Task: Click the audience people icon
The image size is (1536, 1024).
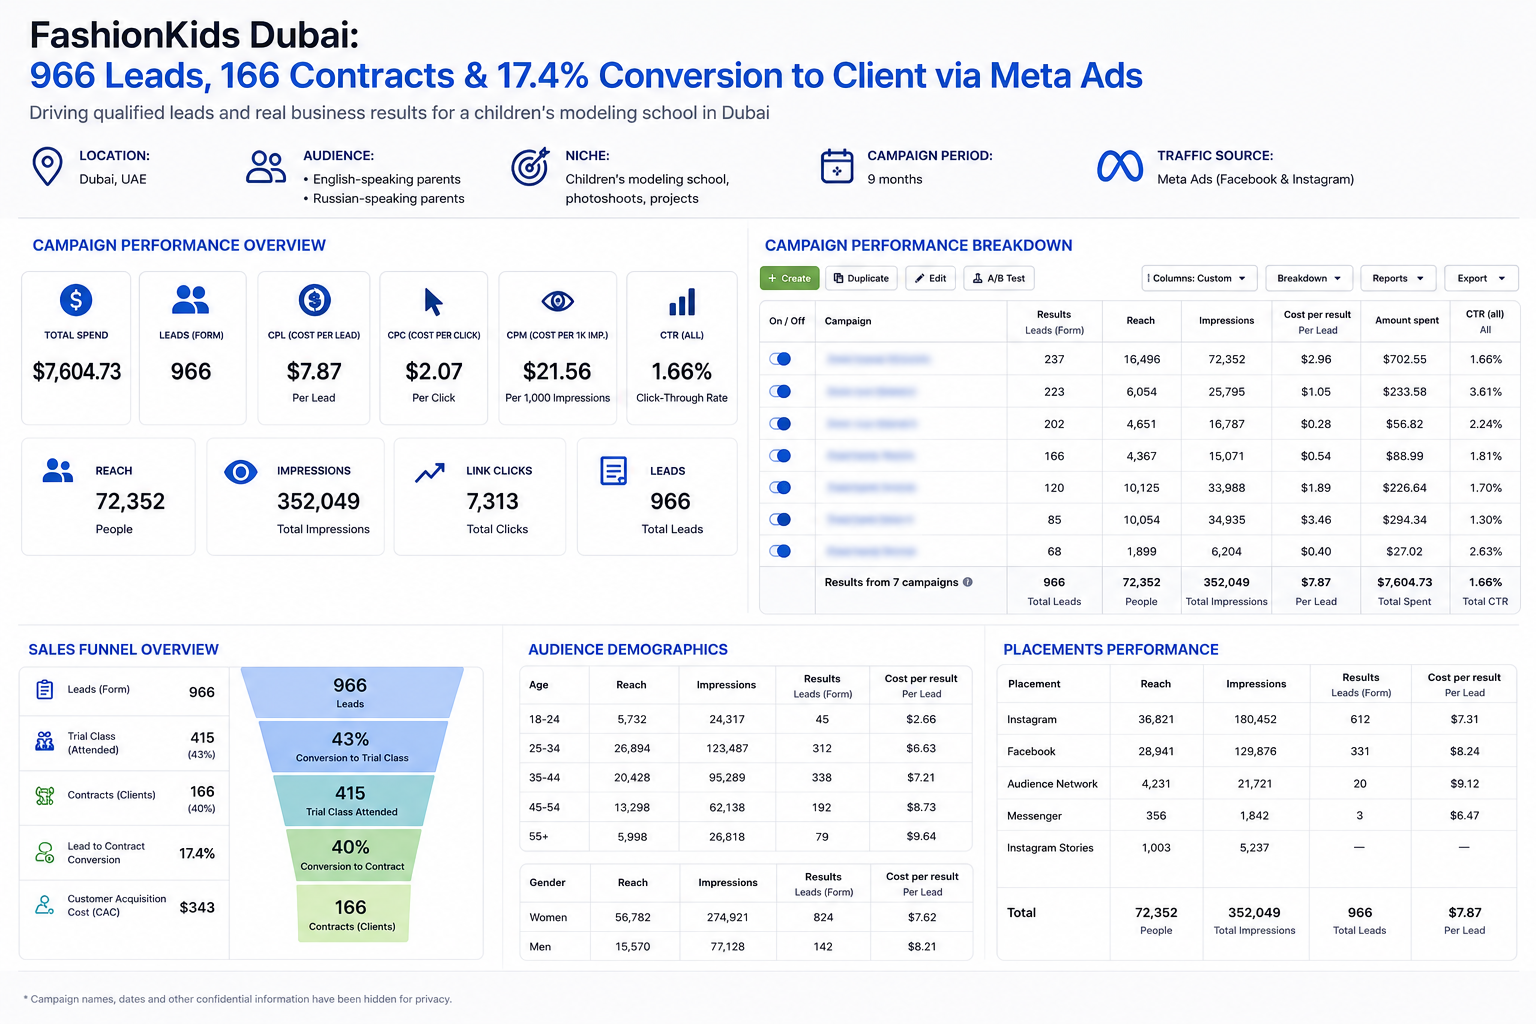Action: [266, 167]
